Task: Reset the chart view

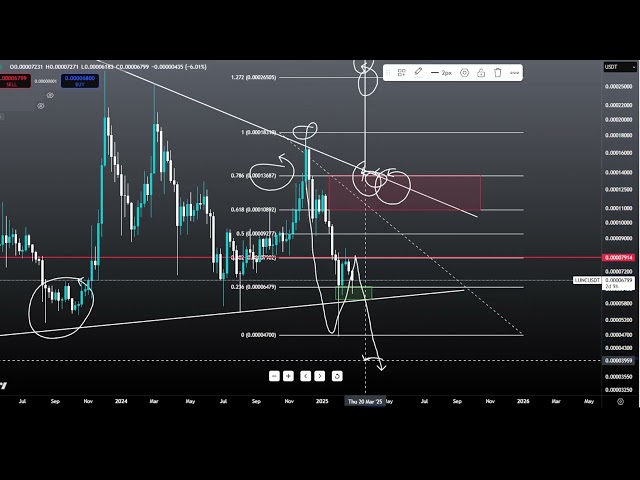Action: pyautogui.click(x=337, y=376)
